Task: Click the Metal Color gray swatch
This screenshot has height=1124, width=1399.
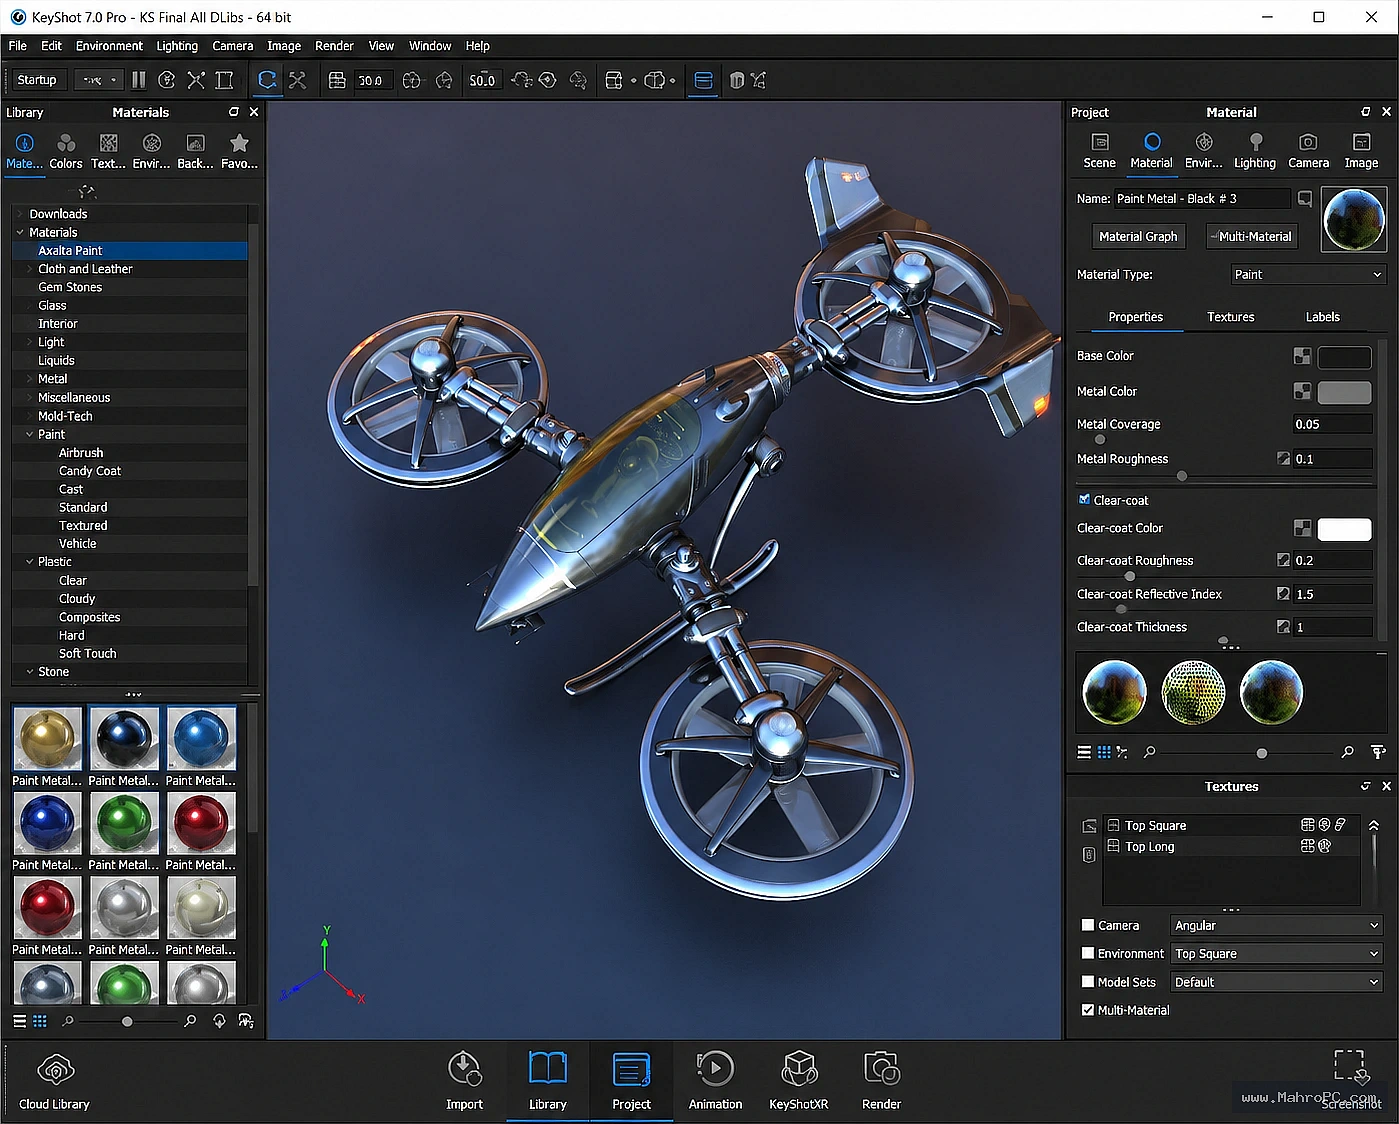Action: pos(1344,392)
